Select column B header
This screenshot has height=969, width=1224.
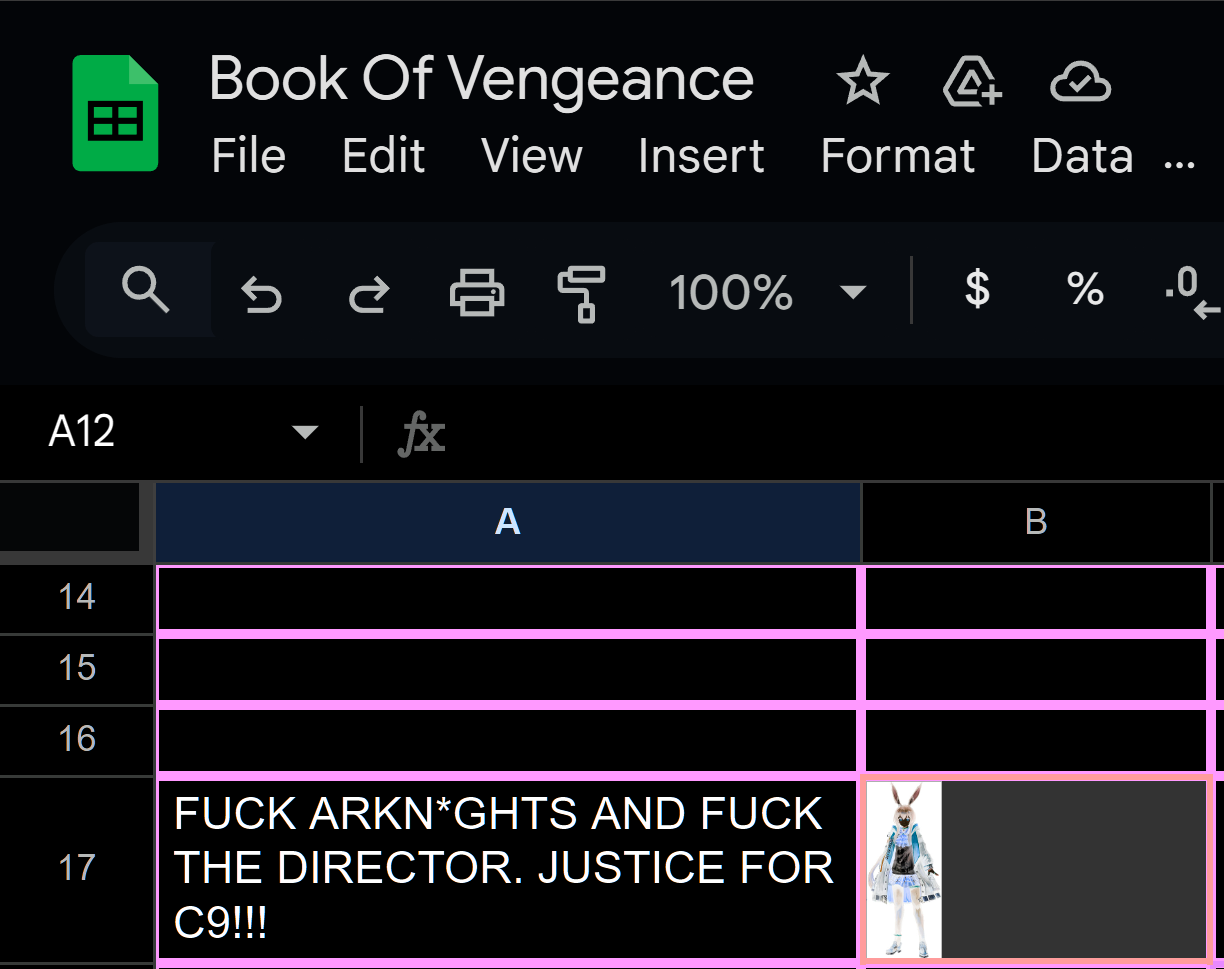[x=1036, y=521]
